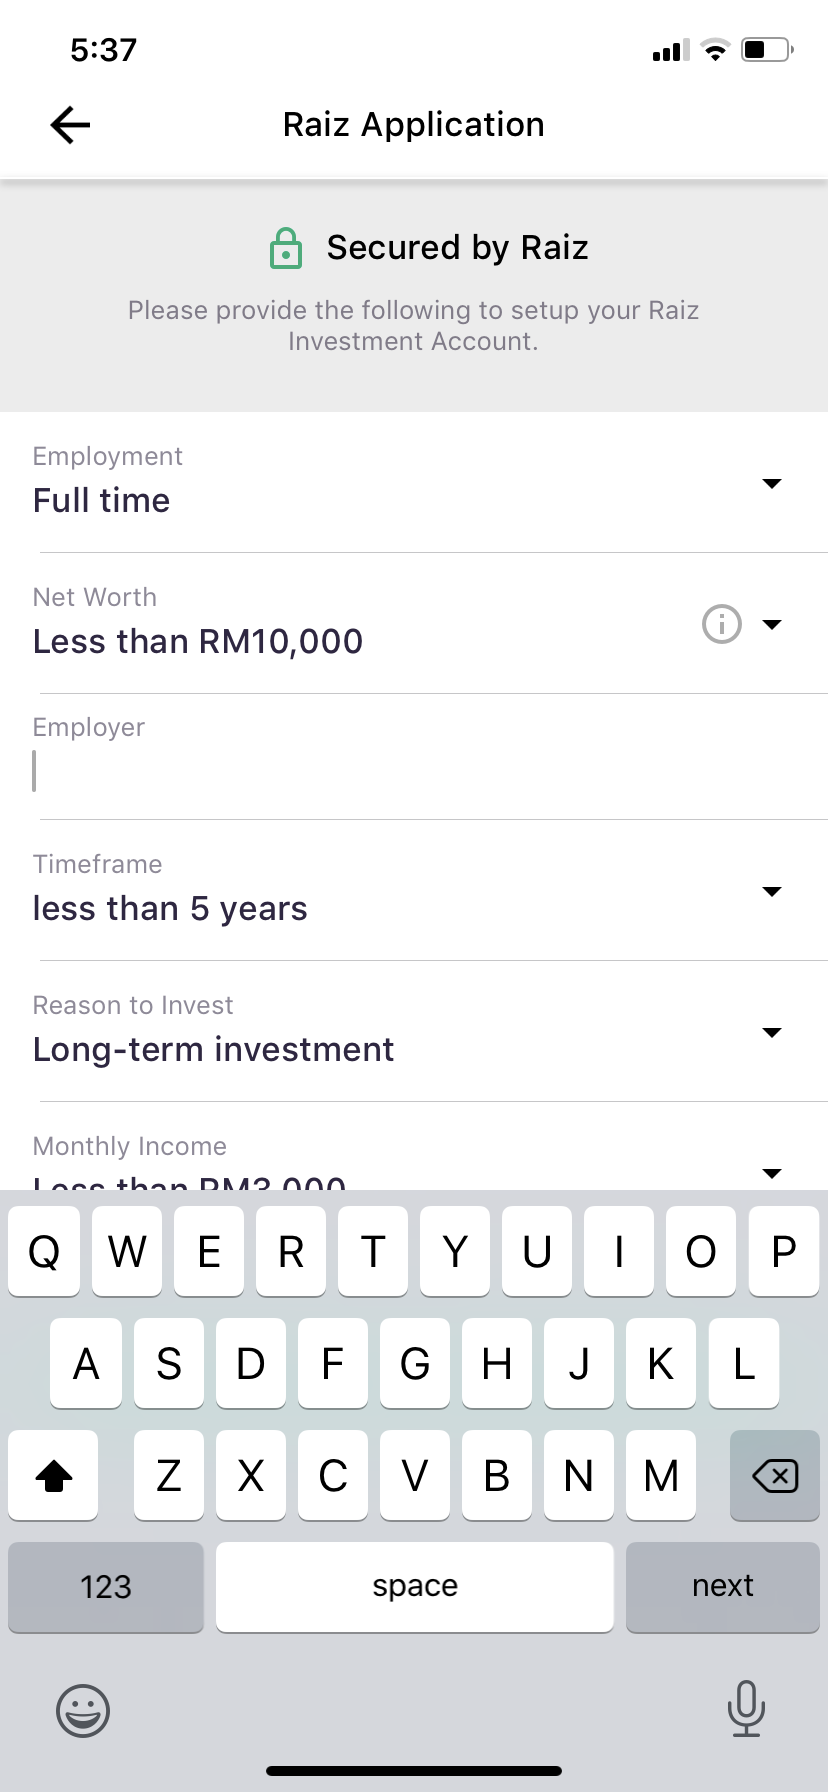This screenshot has width=828, height=1792.
Task: Toggle the keyboard shift key
Action: click(x=54, y=1475)
